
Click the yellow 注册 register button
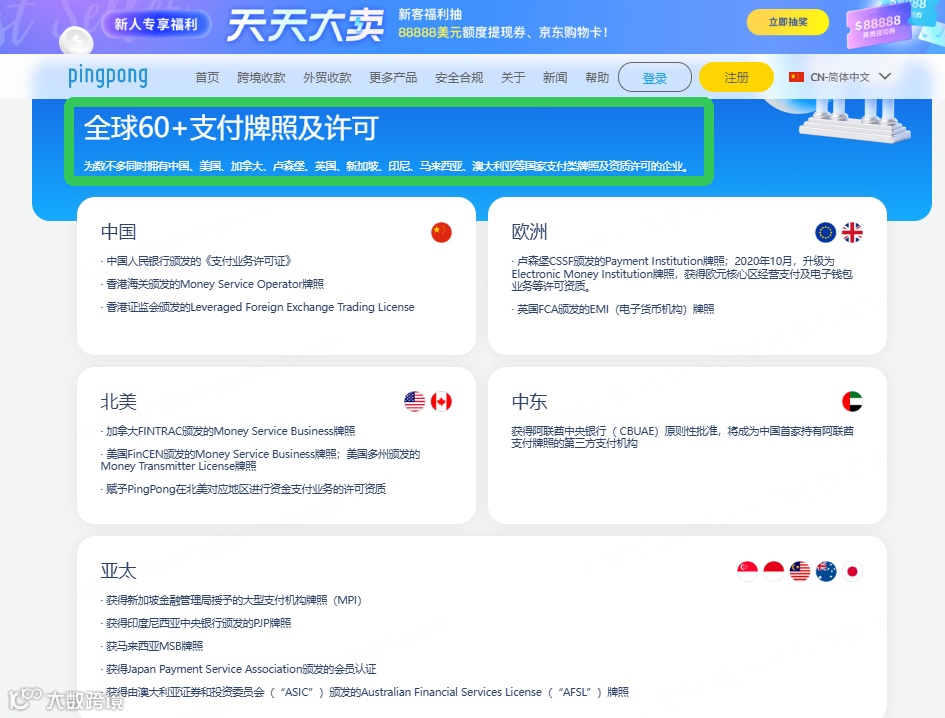point(736,77)
